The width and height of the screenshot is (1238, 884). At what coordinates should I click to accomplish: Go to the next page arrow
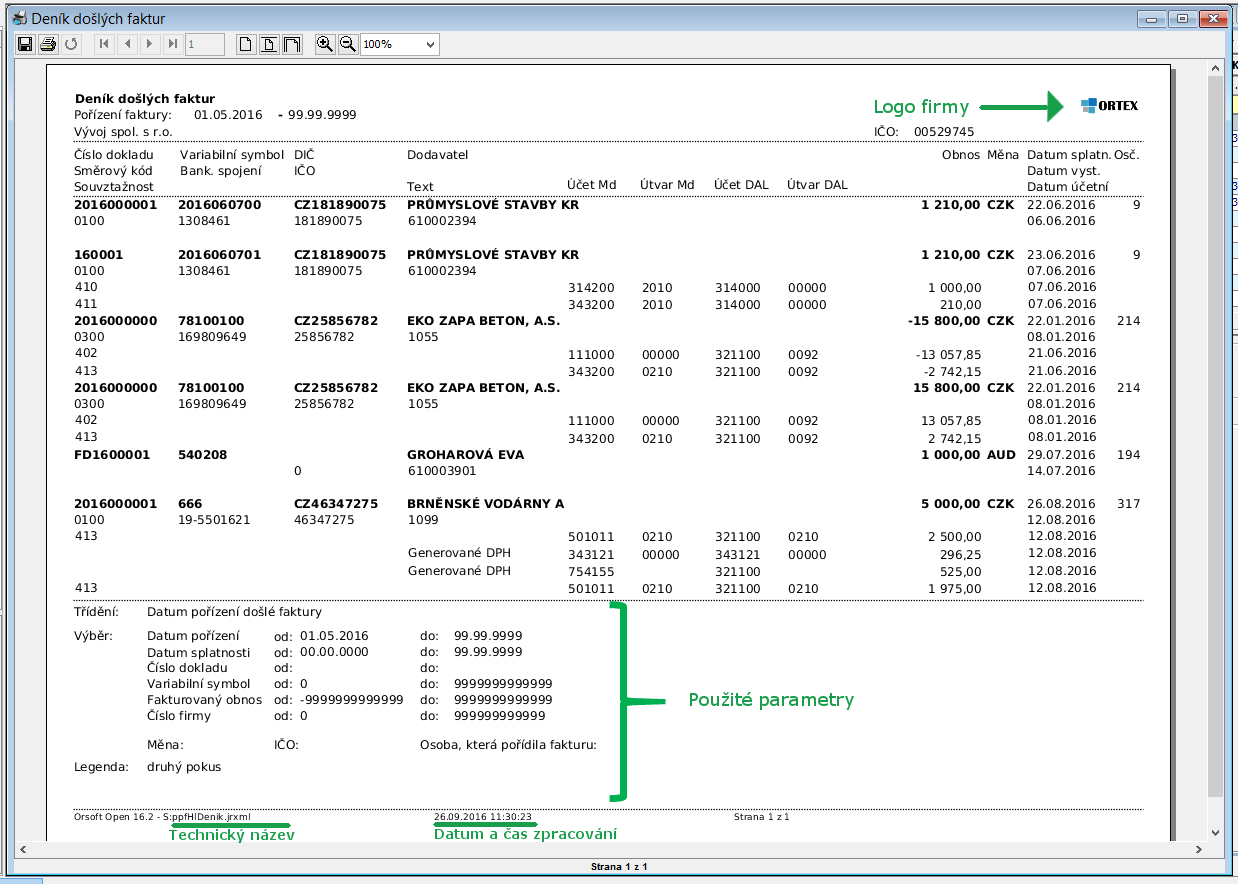pos(150,44)
